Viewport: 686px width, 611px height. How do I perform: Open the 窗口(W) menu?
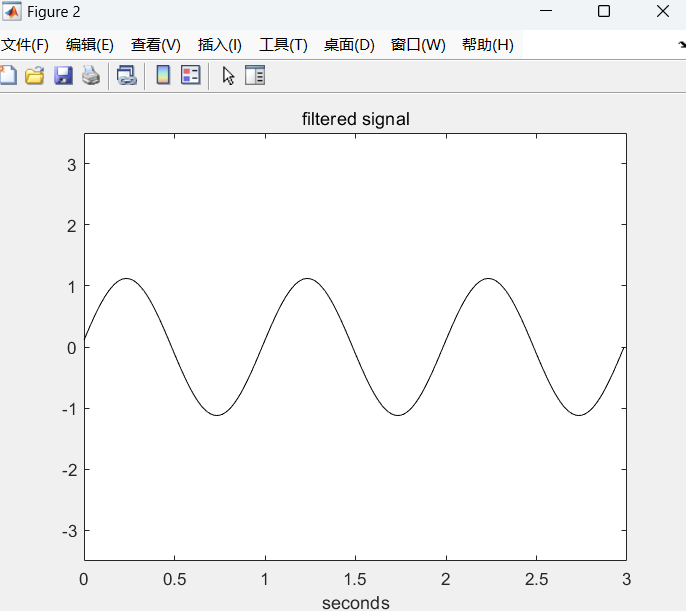(418, 45)
